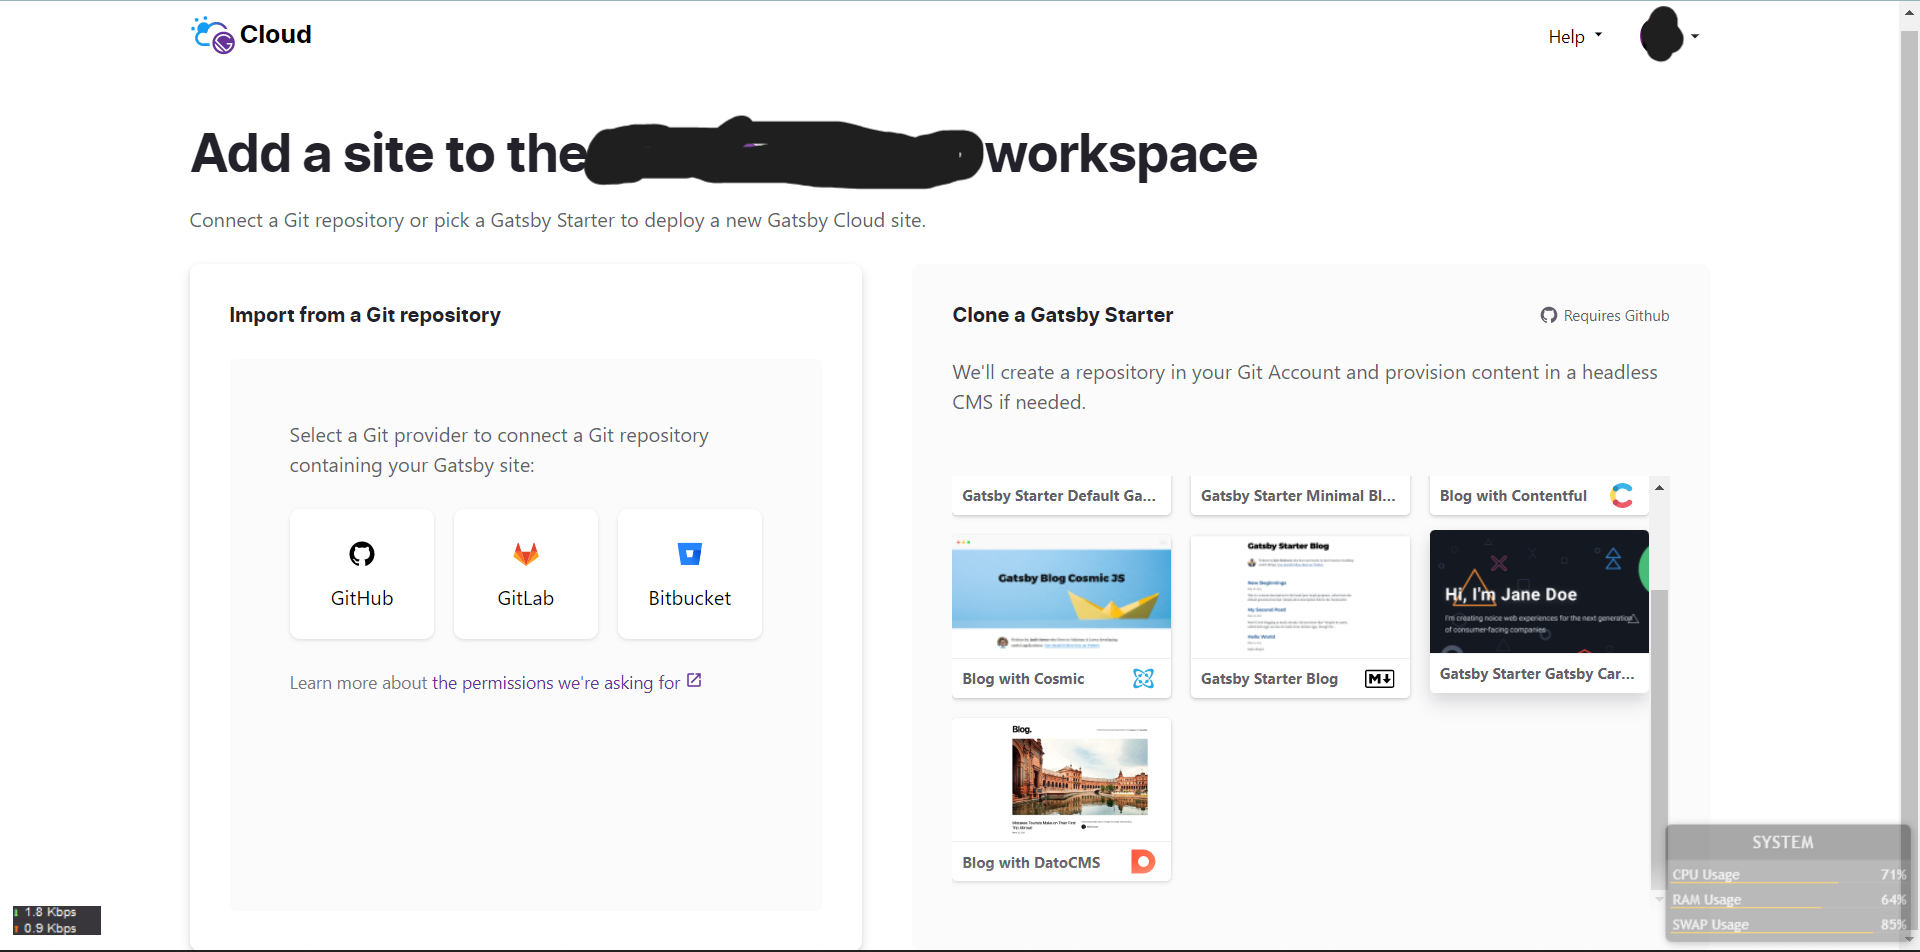Click the Import from a Git repository heading
The width and height of the screenshot is (1920, 952).
point(365,315)
